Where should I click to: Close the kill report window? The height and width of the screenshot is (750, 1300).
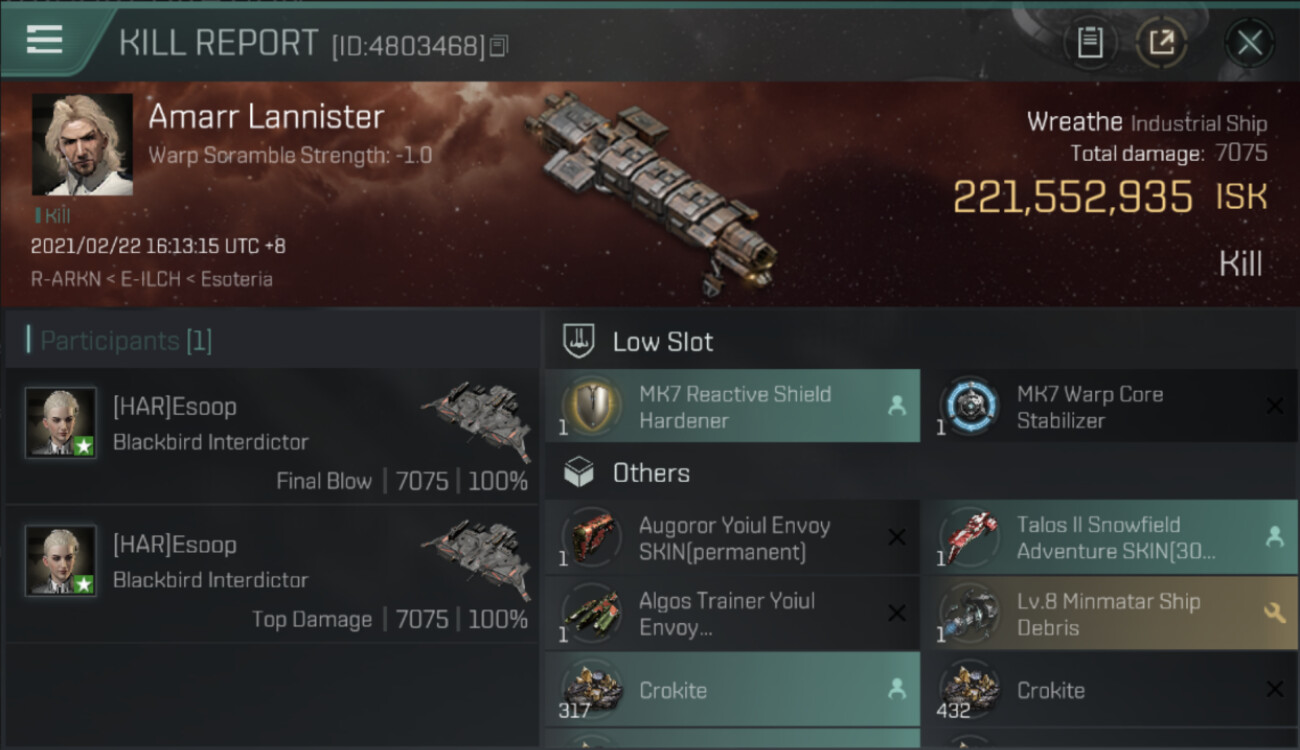pos(1249,43)
